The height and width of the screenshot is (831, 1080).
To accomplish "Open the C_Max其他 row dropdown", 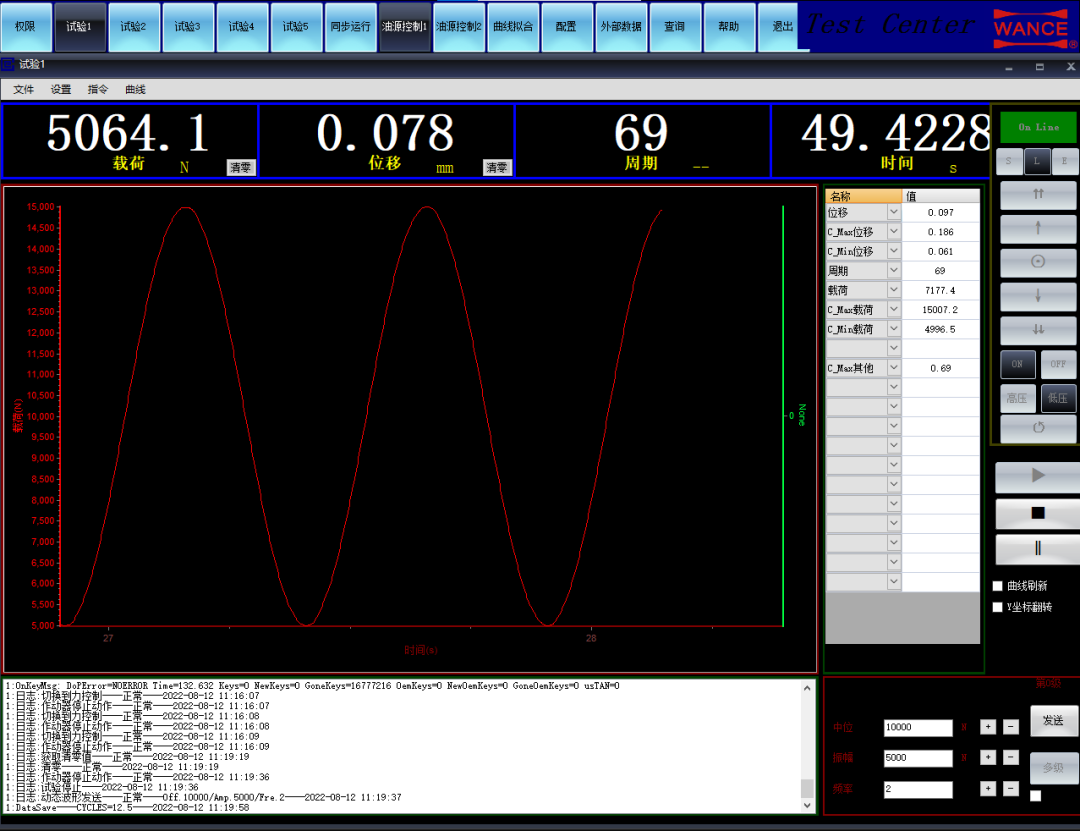I will tap(893, 368).
